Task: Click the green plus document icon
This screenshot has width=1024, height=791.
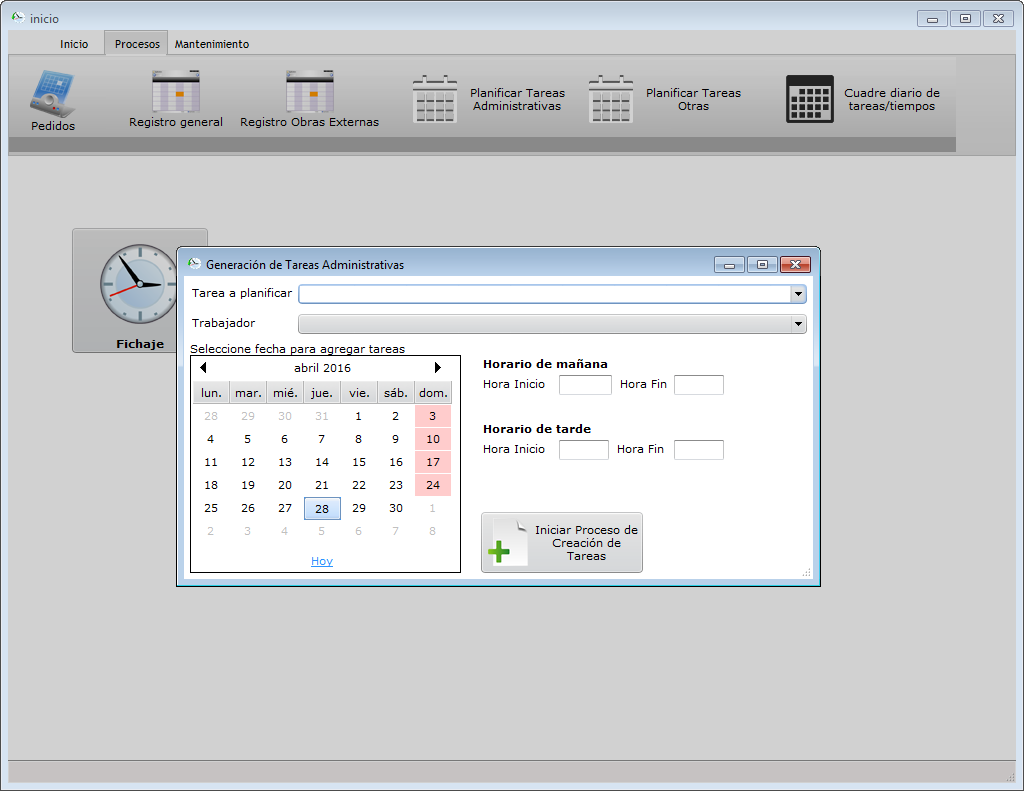Action: [507, 543]
